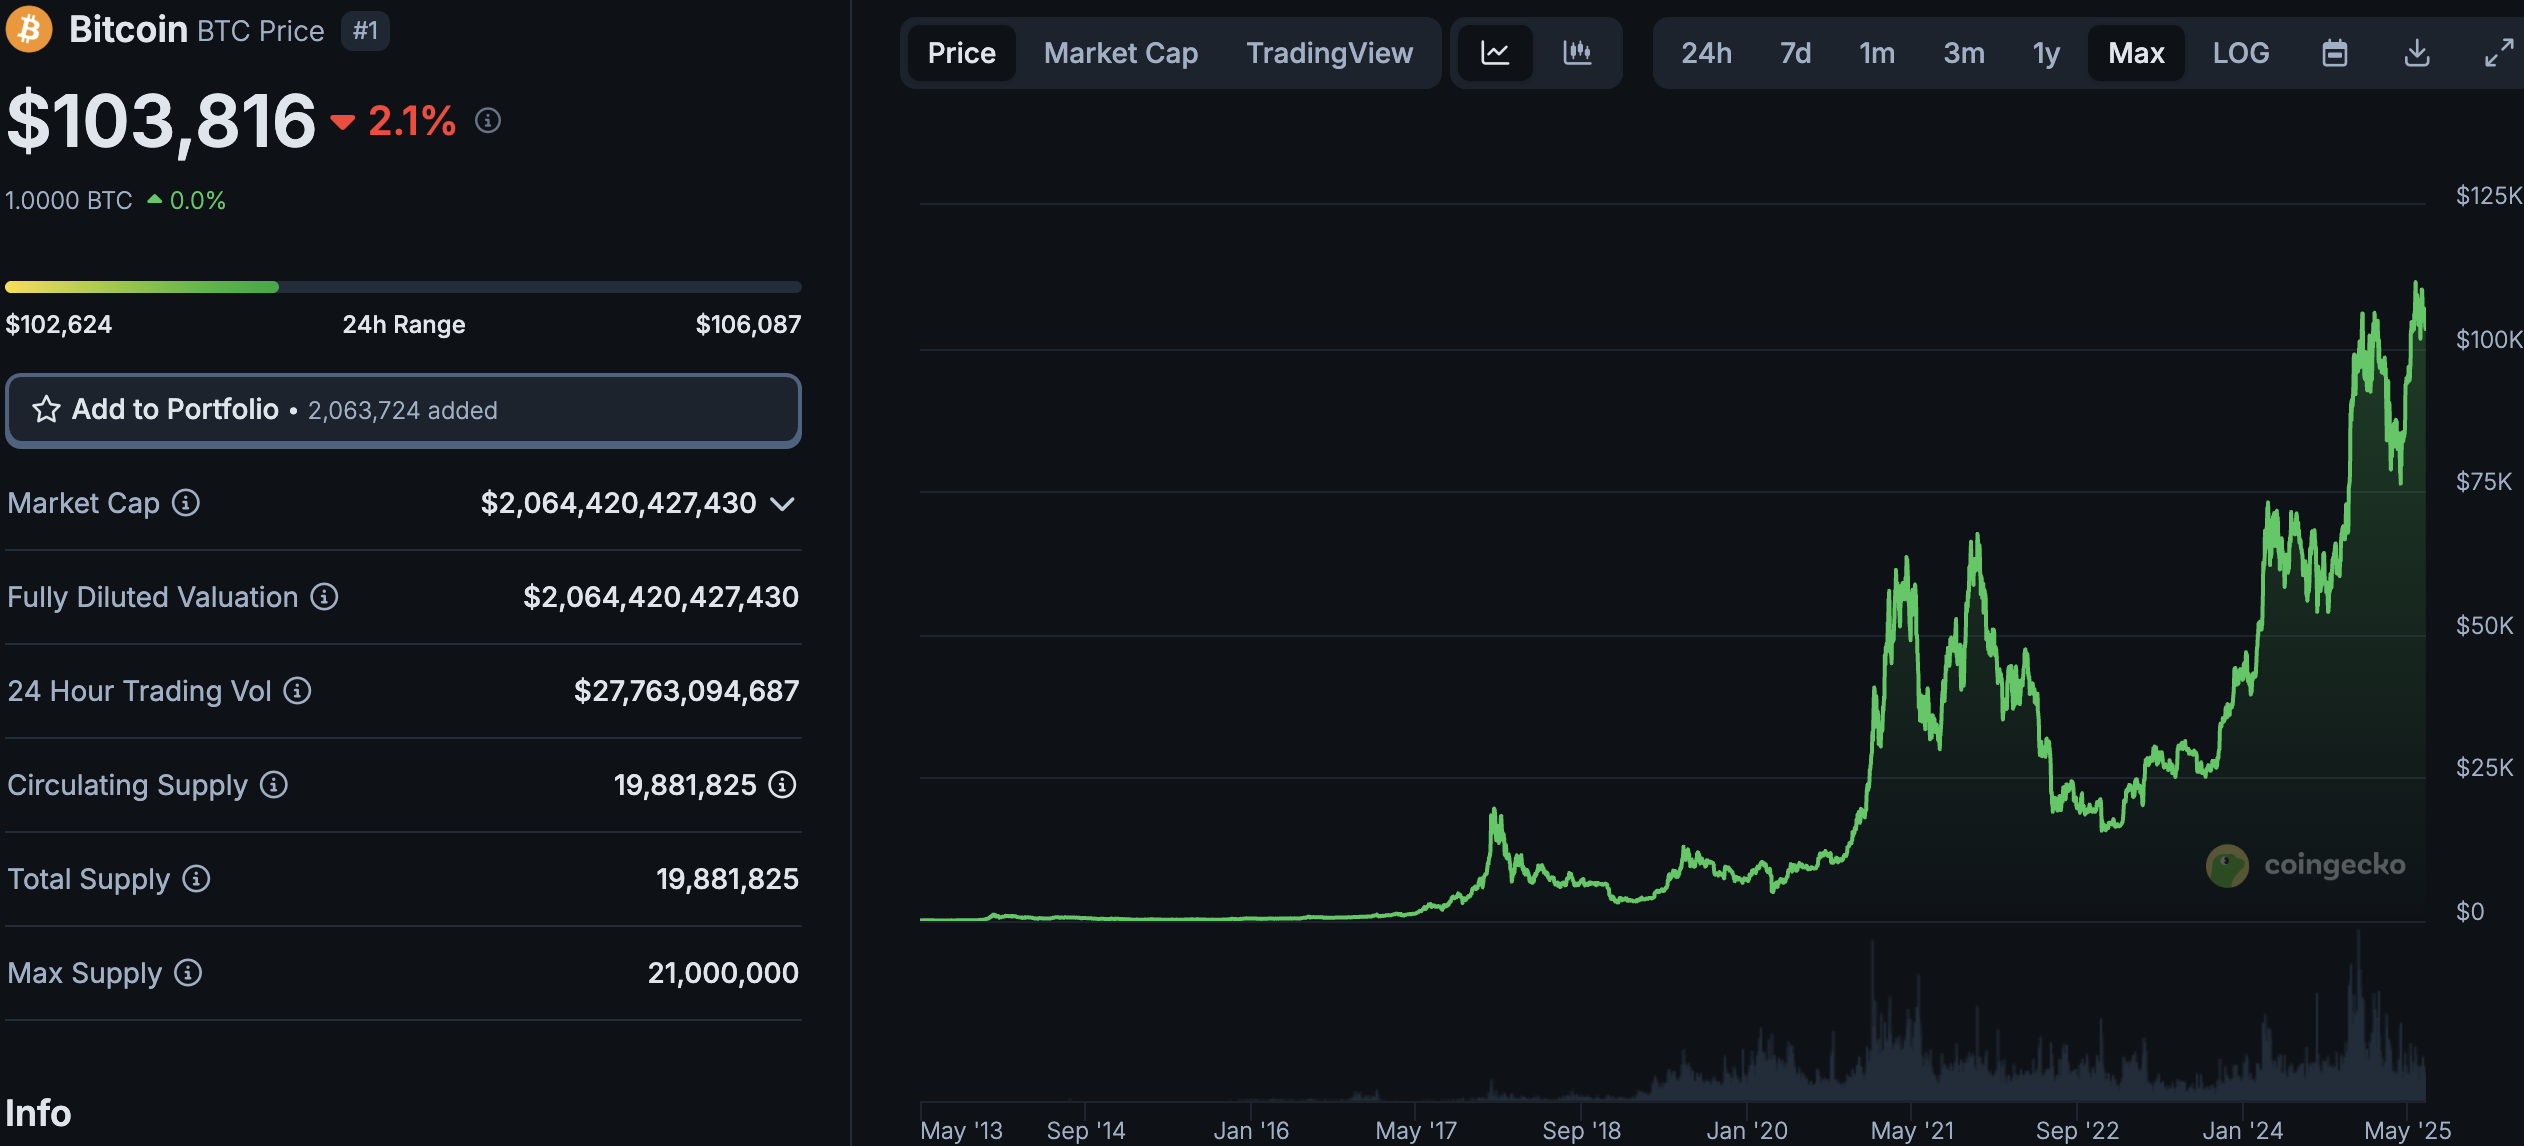The image size is (2524, 1146).
Task: Click the 0.0% BTC change value
Action: (x=198, y=200)
